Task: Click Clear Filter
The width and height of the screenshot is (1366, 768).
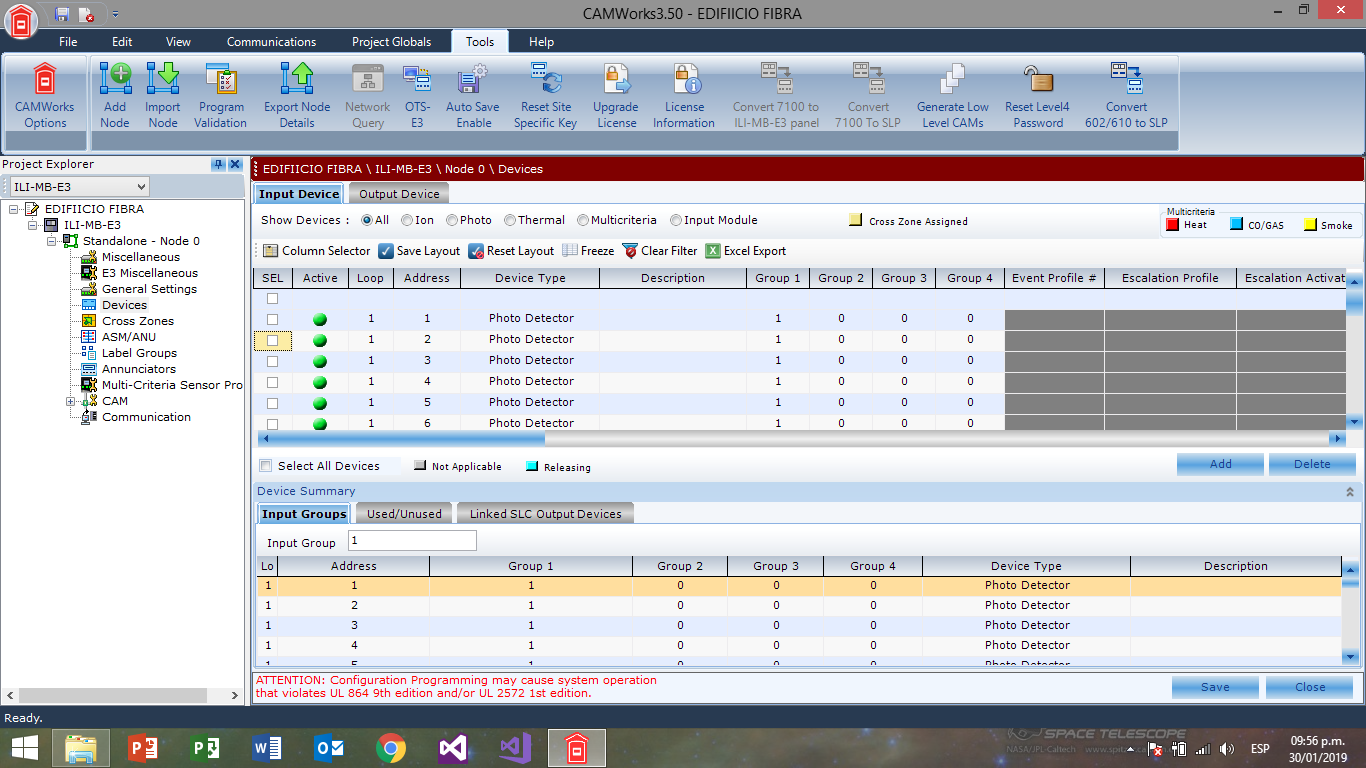Action: point(660,251)
